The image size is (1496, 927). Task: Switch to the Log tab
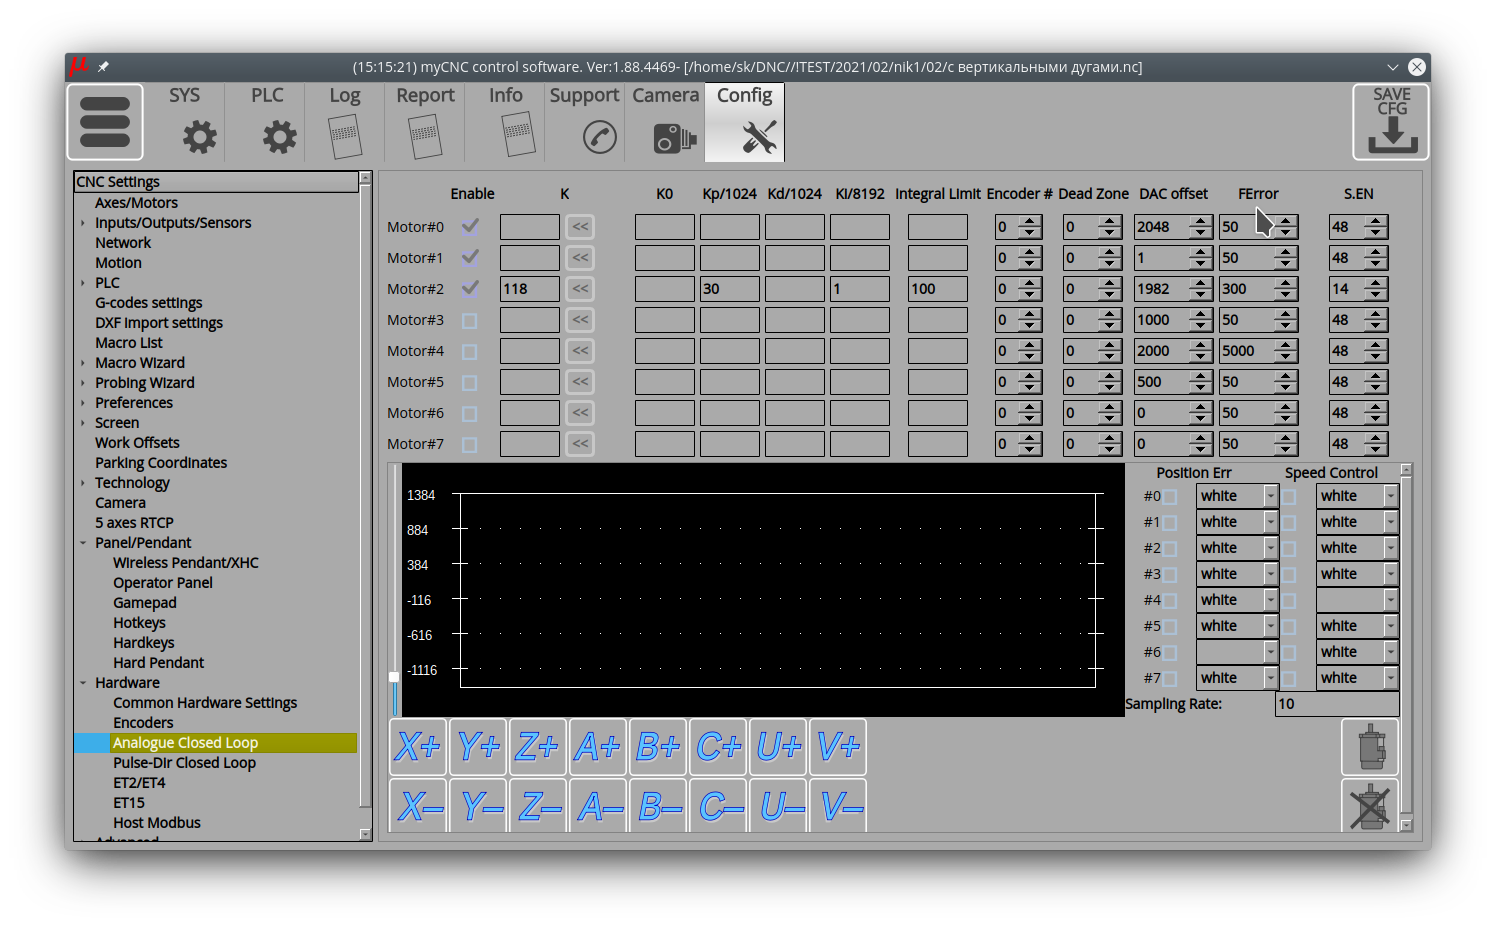tap(345, 122)
